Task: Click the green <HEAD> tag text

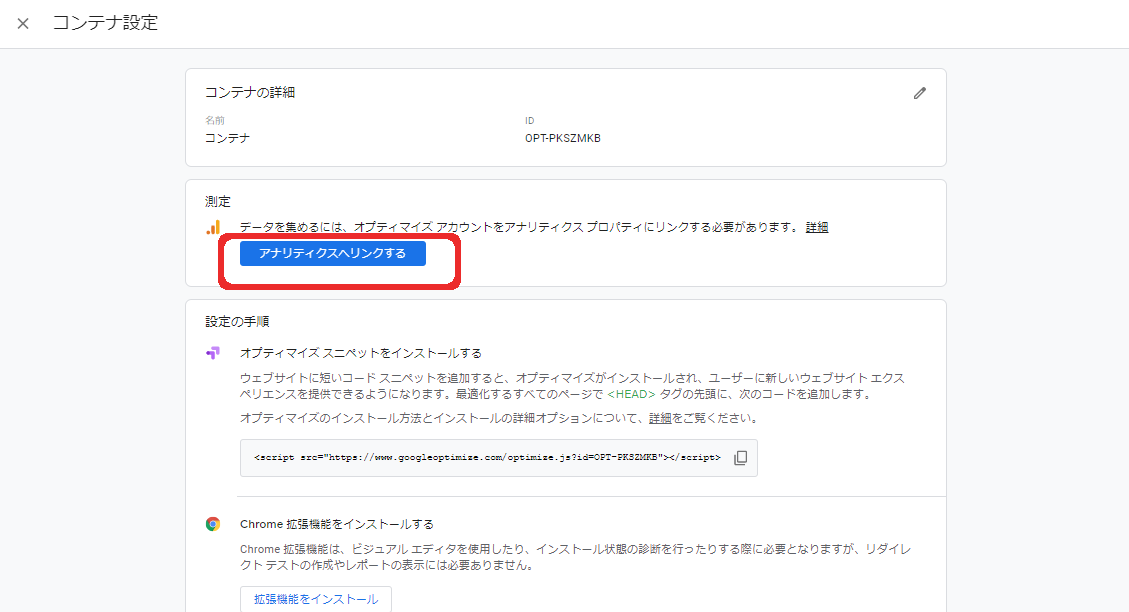Action: (x=631, y=394)
